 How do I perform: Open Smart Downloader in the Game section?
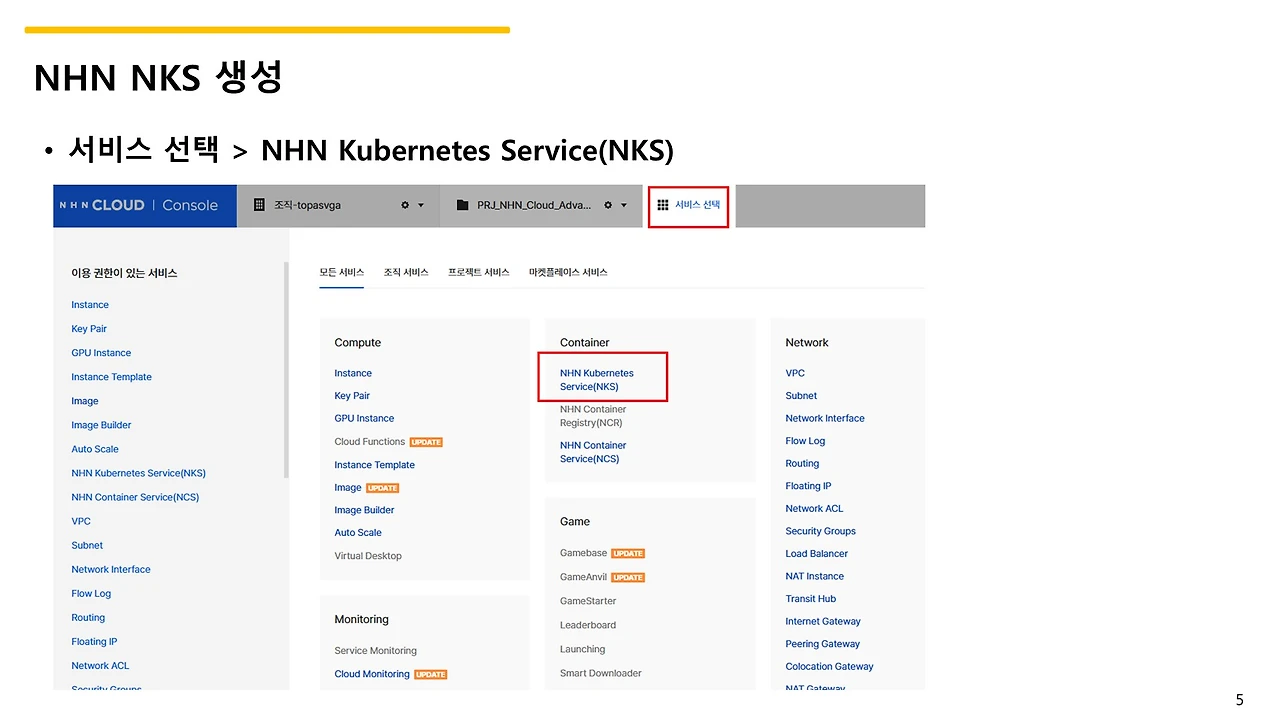pos(601,673)
